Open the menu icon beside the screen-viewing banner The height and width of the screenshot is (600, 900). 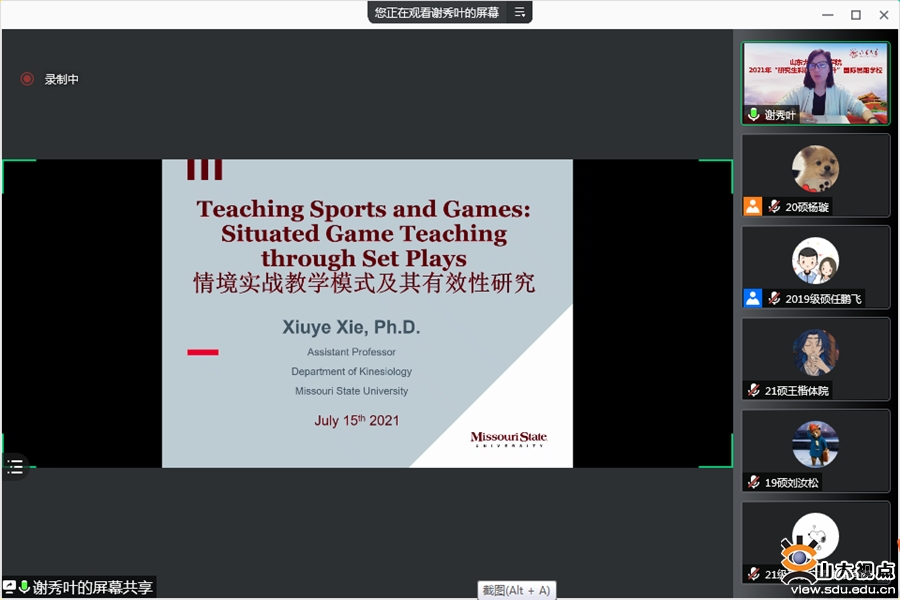pos(519,12)
